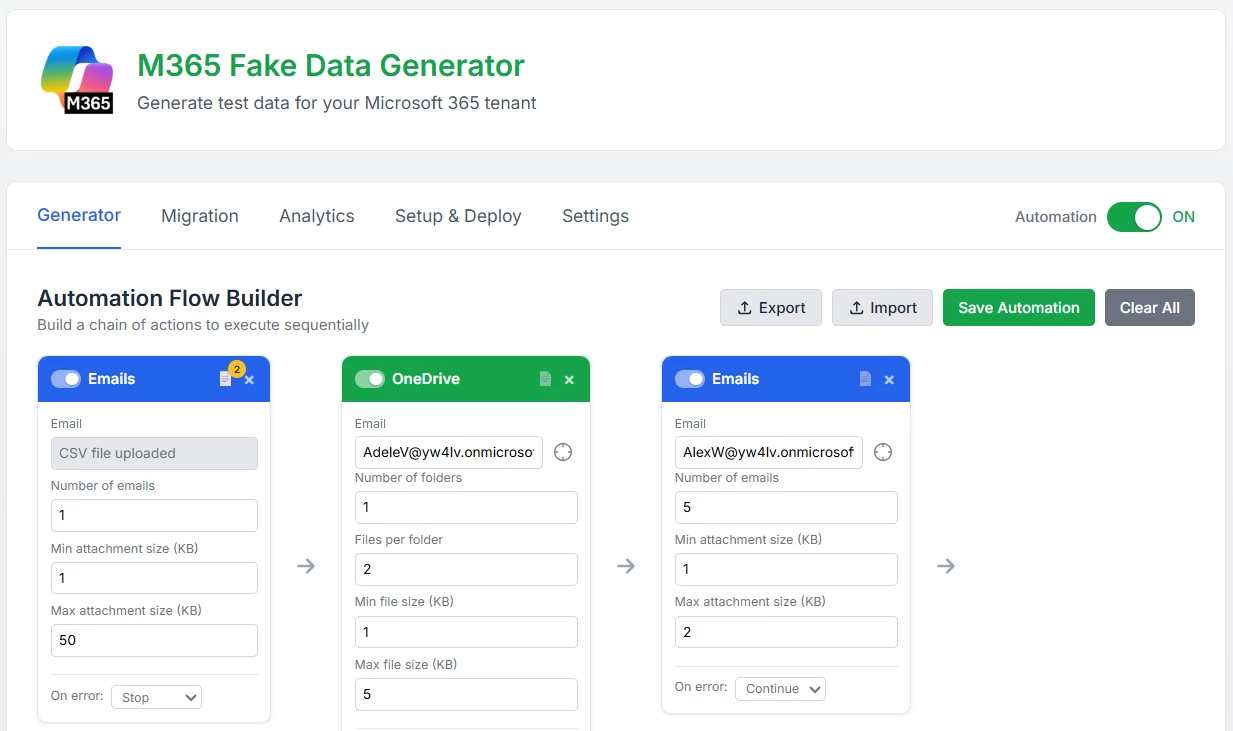The width and height of the screenshot is (1233, 731).
Task: Open the On error dropdown set to Stop
Action: coord(156,697)
